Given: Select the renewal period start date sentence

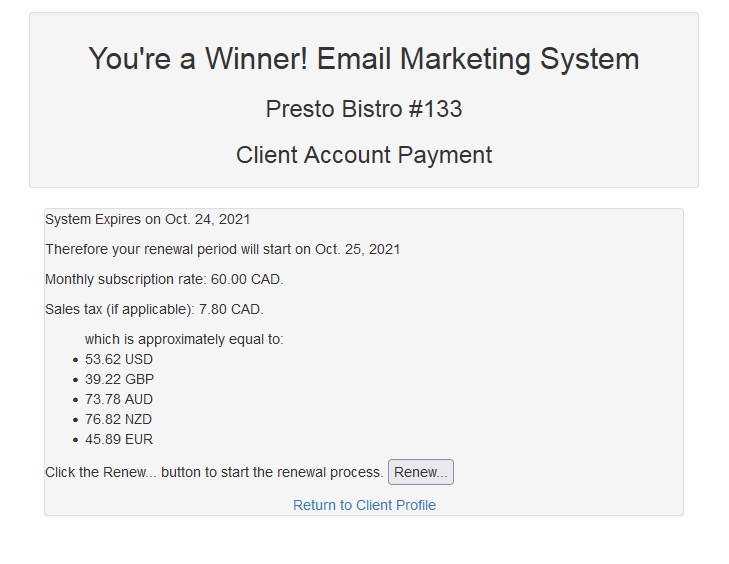Looking at the screenshot, I should click(x=222, y=249).
